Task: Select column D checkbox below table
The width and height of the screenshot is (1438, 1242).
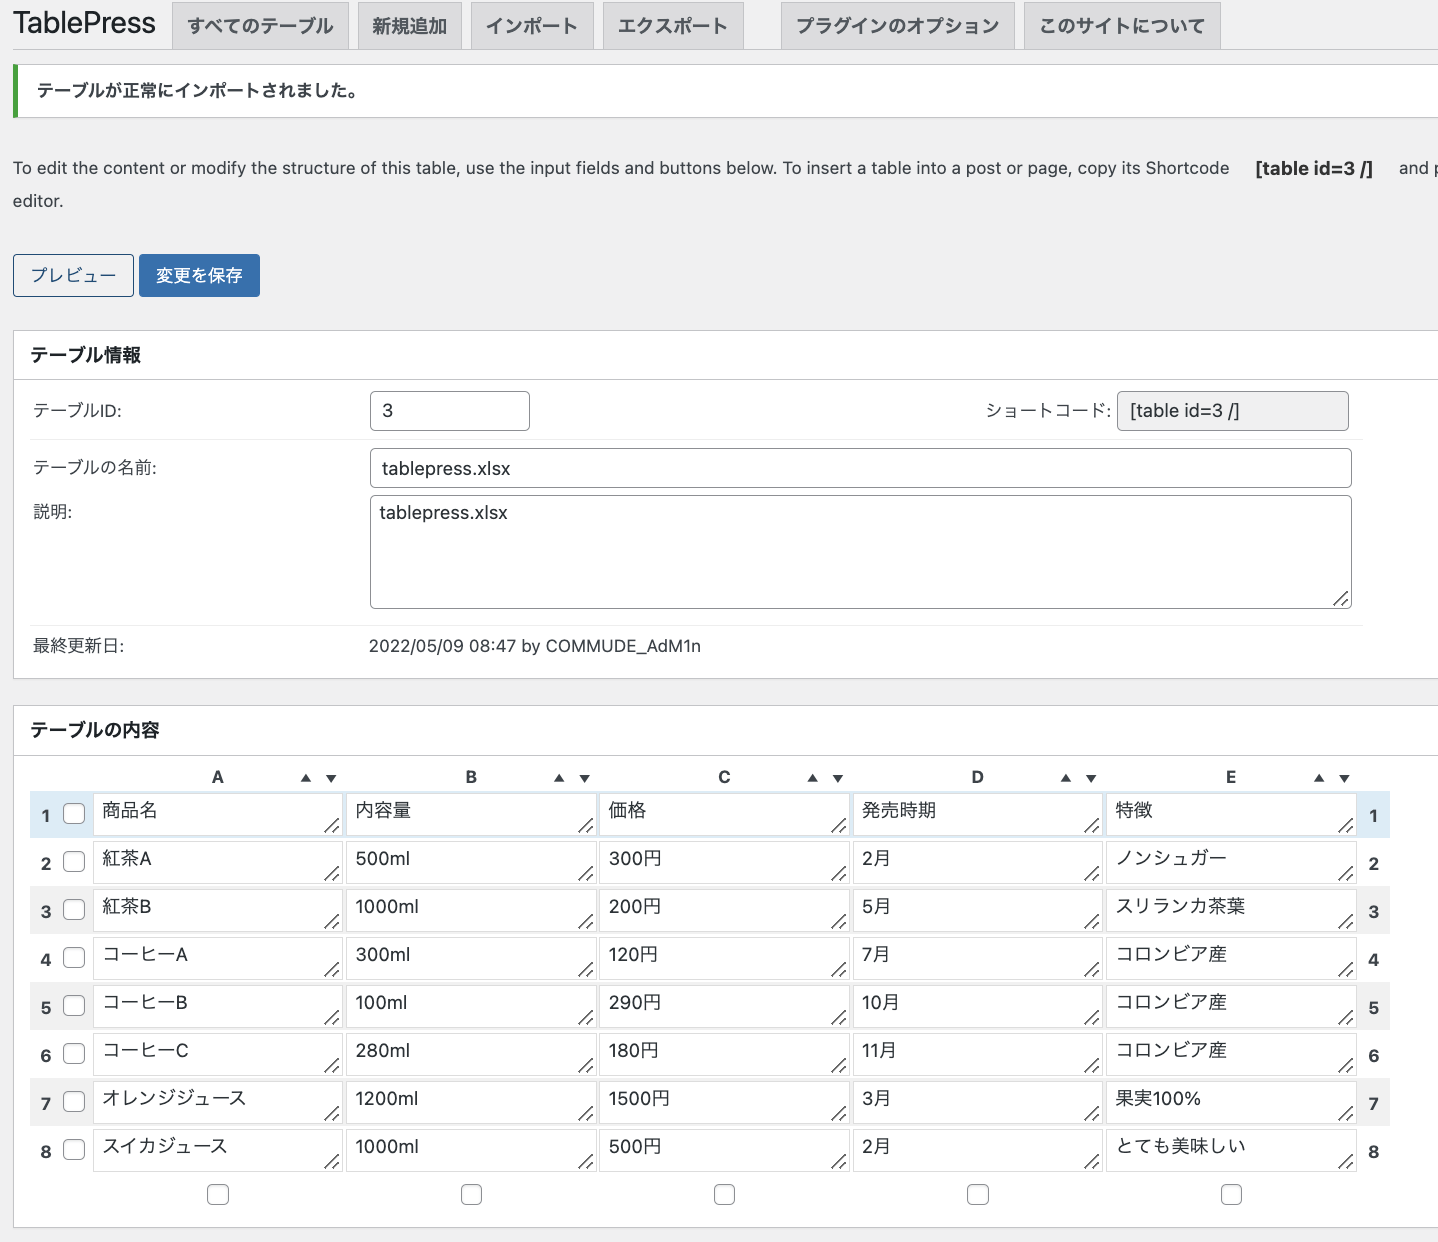Action: (978, 1195)
